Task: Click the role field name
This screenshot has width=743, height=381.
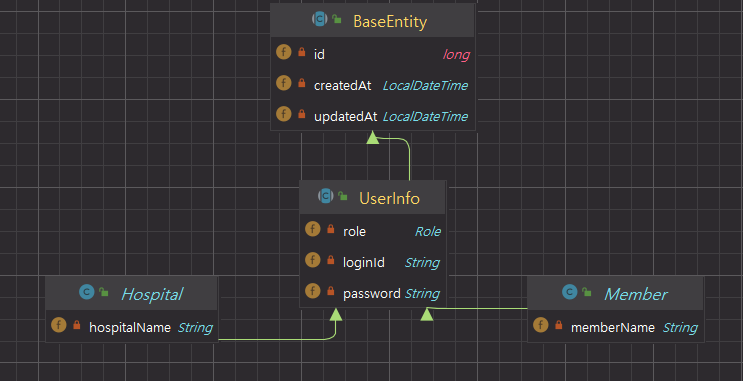Action: pos(354,232)
